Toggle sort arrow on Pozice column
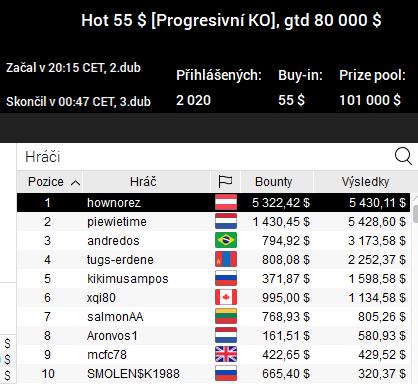 [76, 183]
